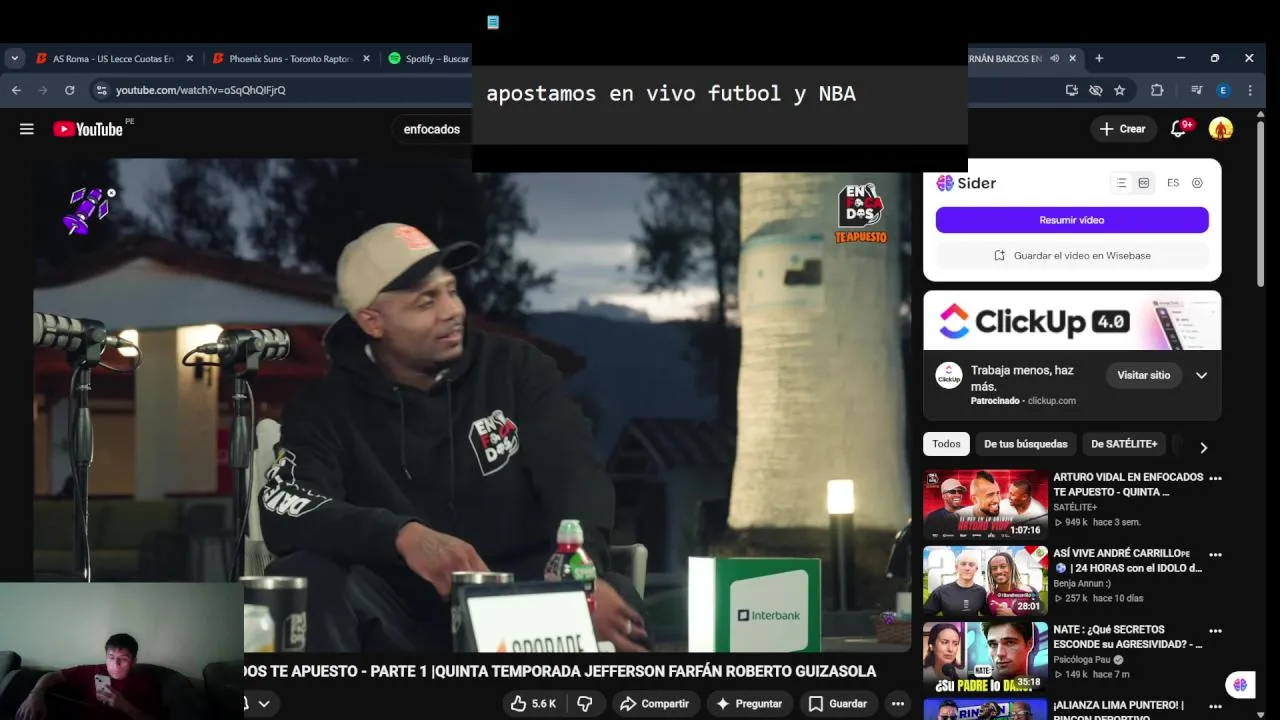Open ClickUp 4.0 ad banner
This screenshot has width=1280, height=720.
pyautogui.click(x=1072, y=320)
